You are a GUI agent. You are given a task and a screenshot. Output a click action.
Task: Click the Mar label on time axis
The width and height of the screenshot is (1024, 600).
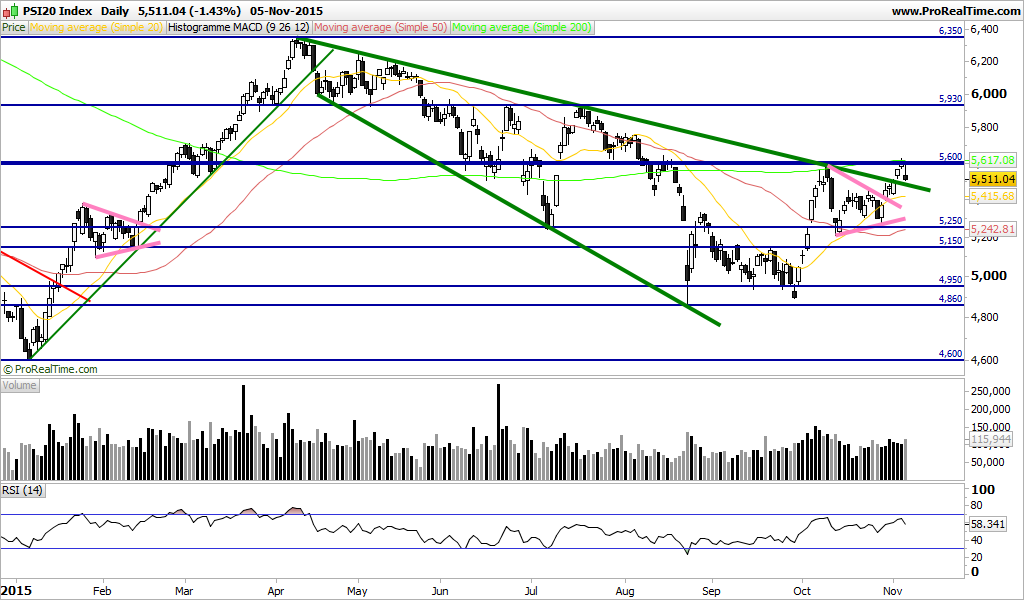(185, 591)
